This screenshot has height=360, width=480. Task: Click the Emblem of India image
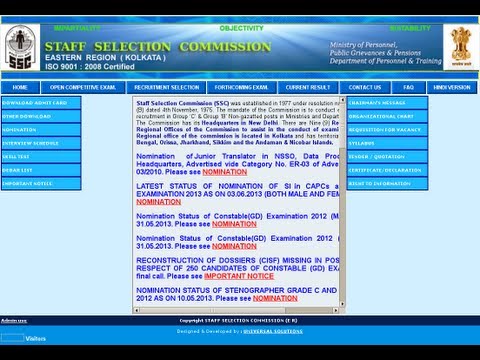[461, 47]
